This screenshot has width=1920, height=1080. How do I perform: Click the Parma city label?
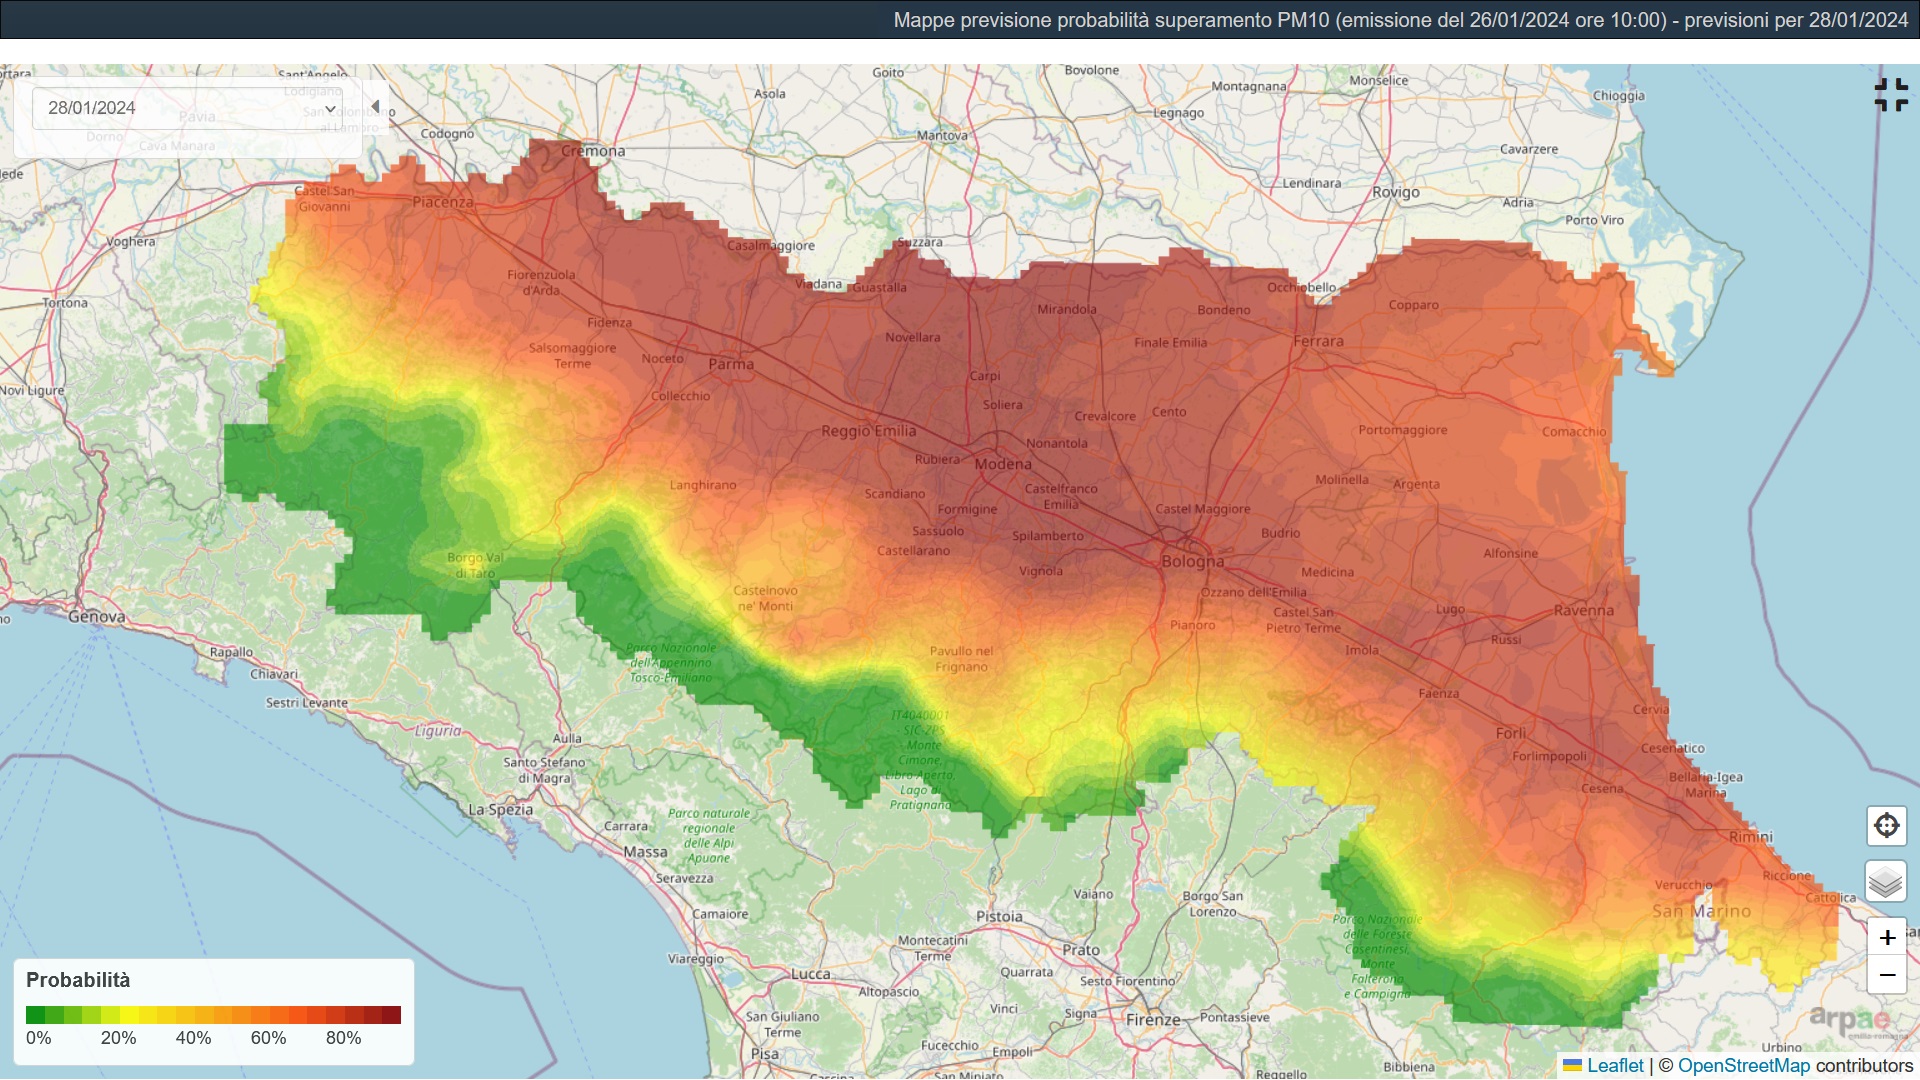click(x=731, y=364)
